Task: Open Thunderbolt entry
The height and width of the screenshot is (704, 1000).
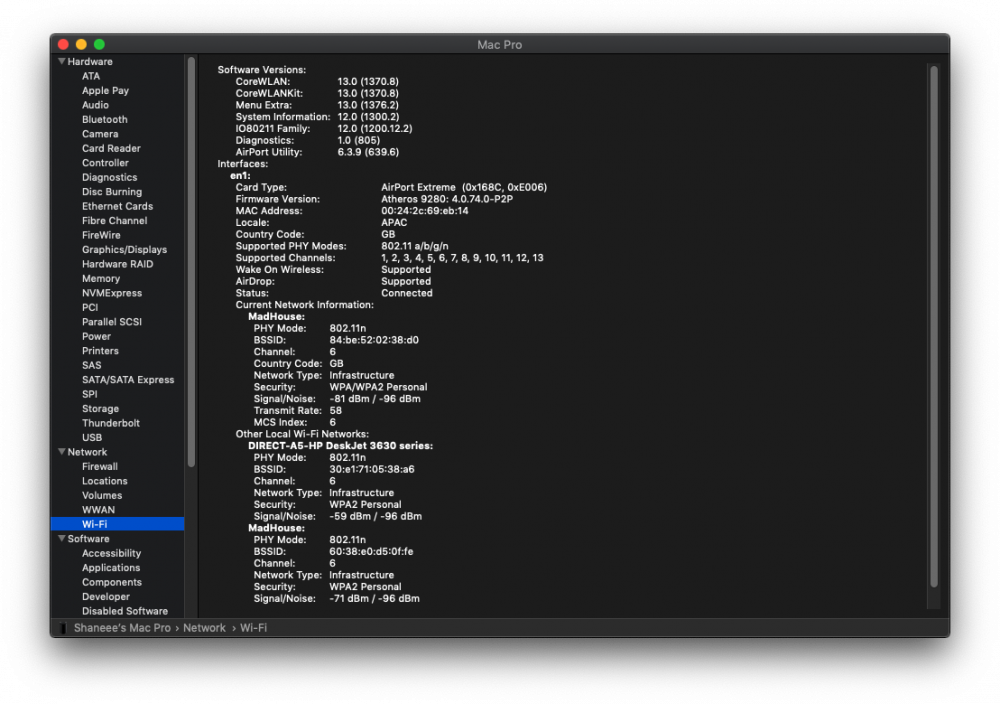Action: tap(110, 423)
